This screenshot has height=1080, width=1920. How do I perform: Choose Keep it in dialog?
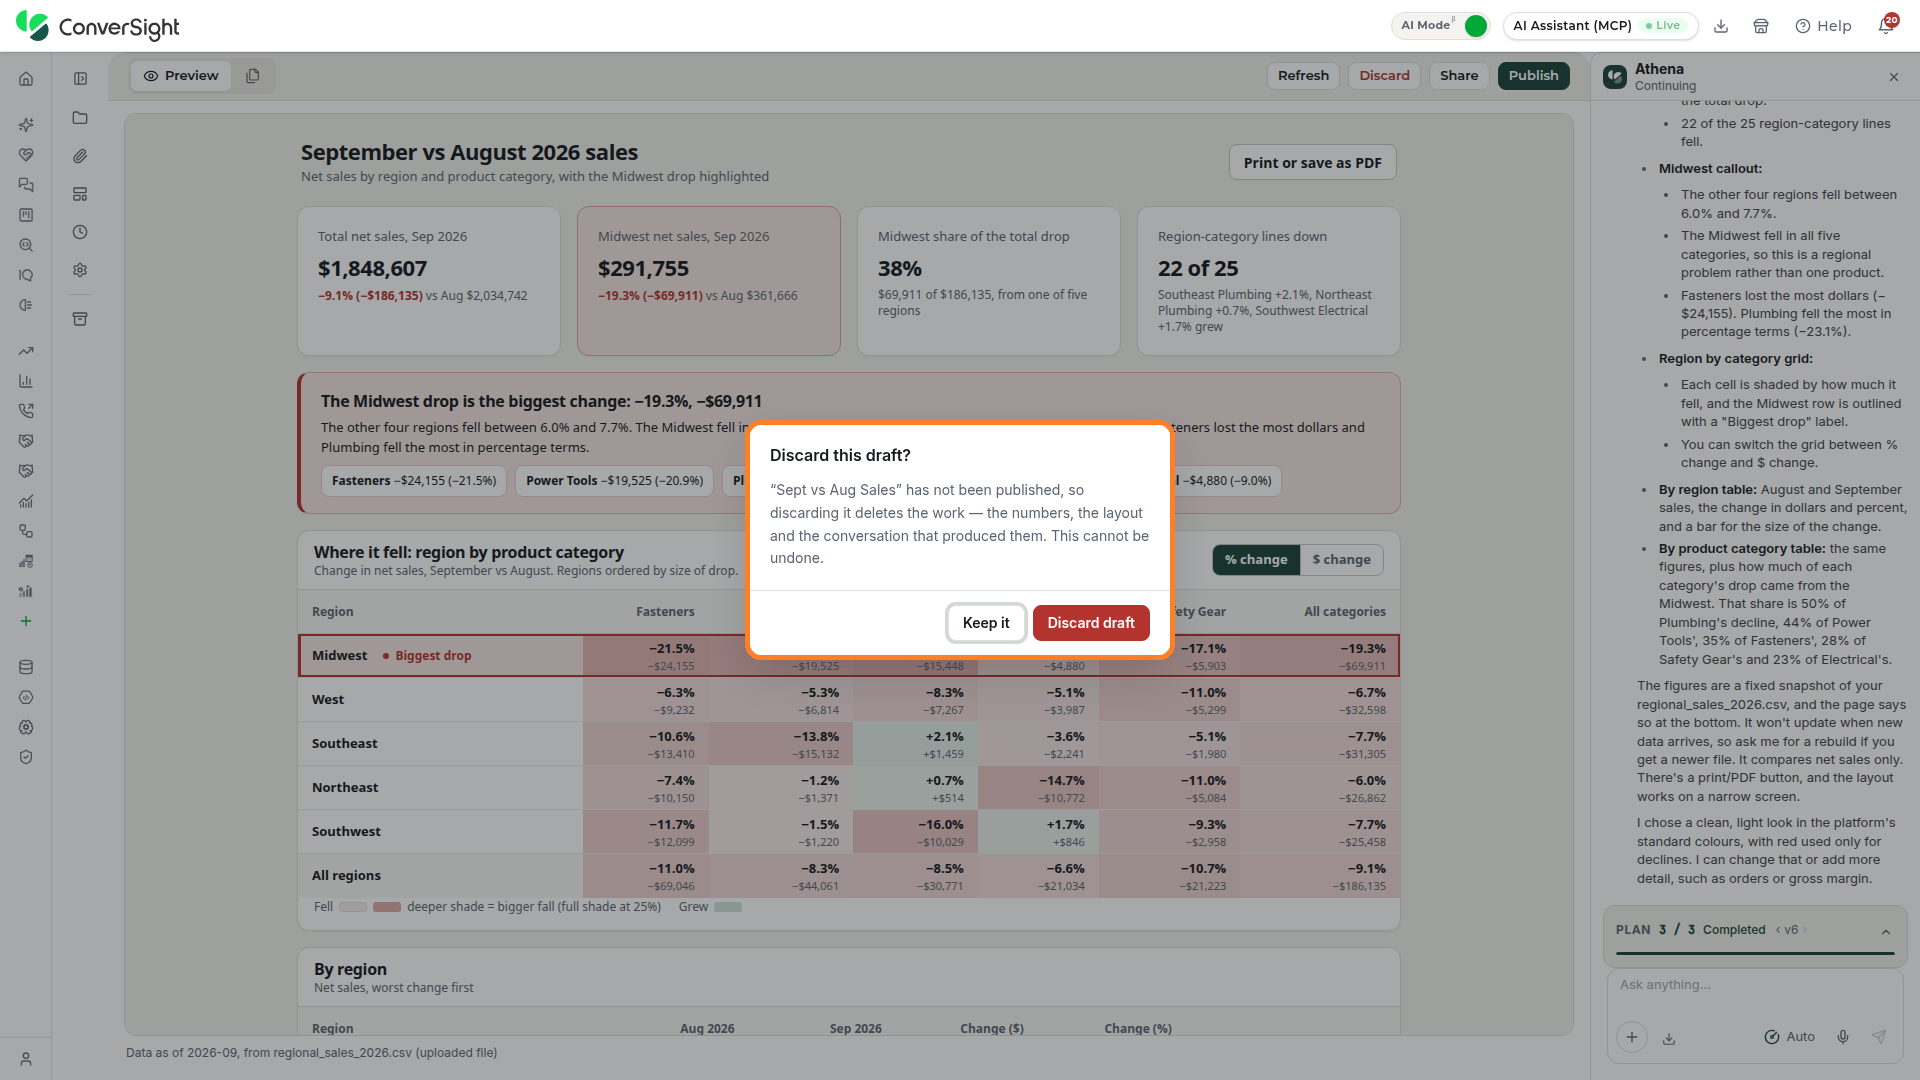click(986, 623)
